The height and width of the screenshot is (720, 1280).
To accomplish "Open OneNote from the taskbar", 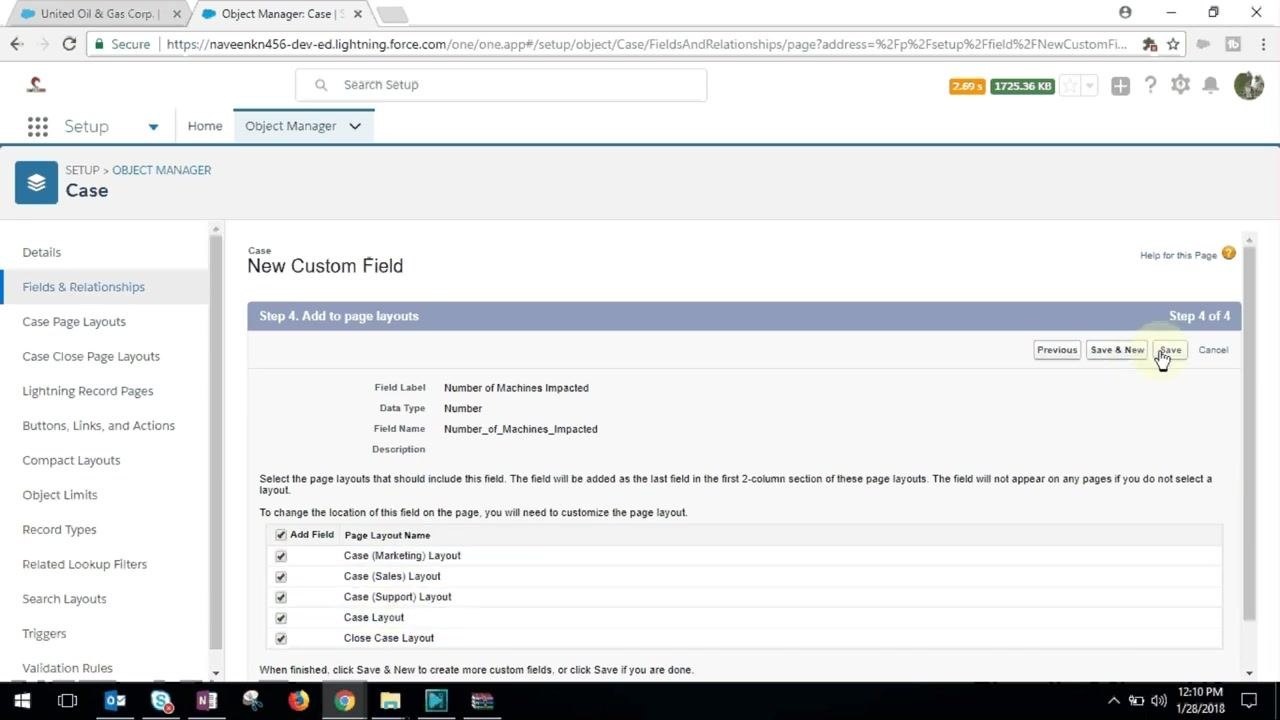I will click(x=207, y=701).
